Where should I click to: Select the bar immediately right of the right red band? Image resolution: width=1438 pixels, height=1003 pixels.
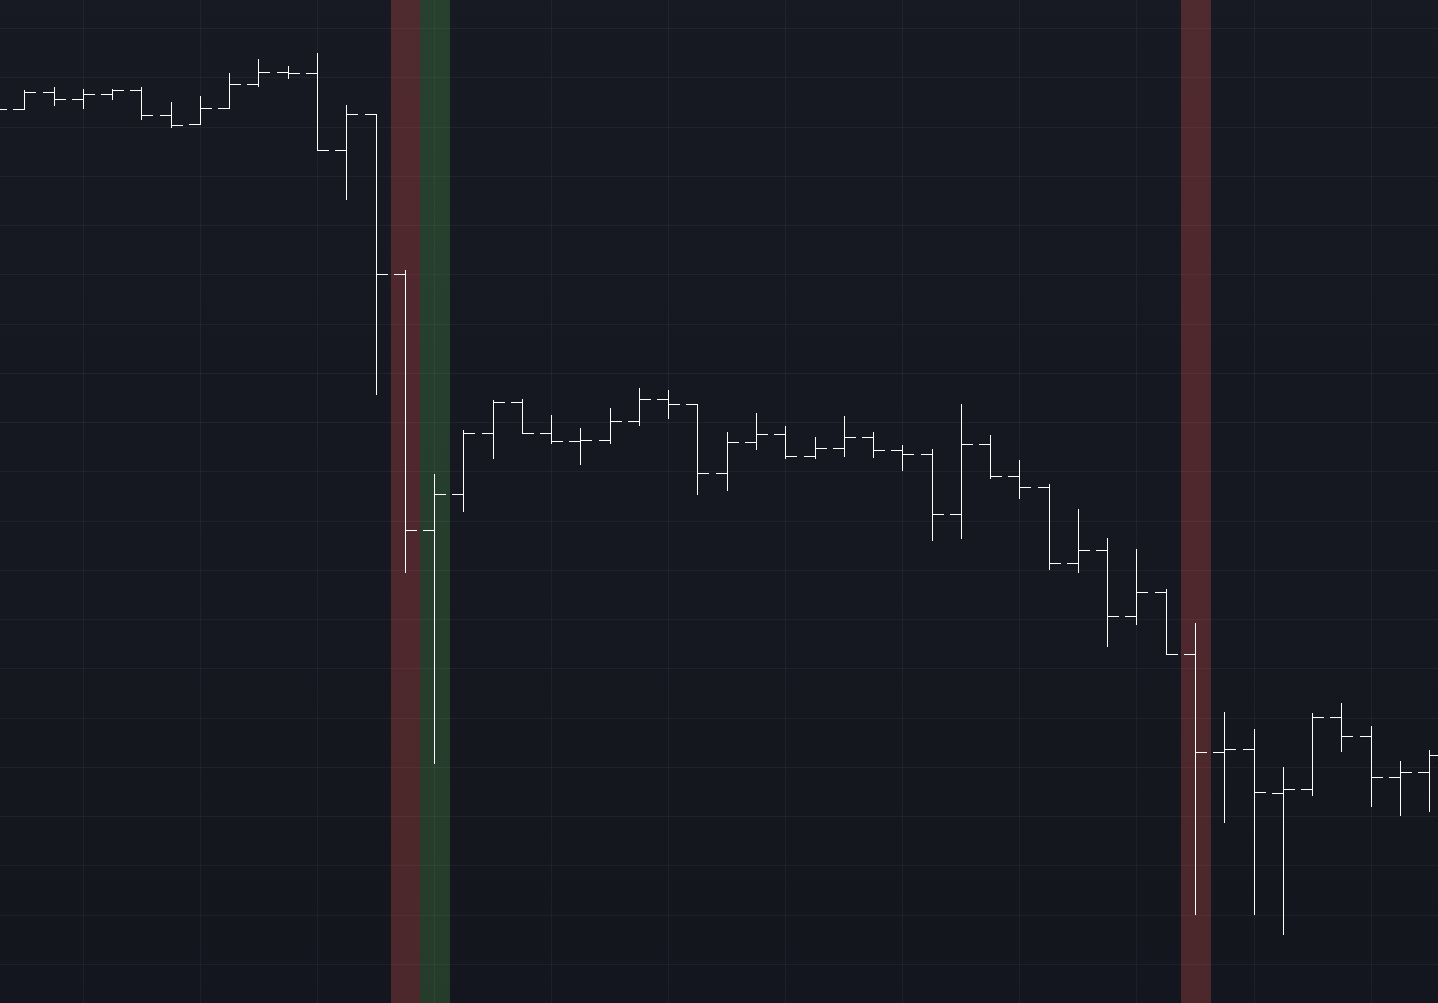click(x=1224, y=765)
